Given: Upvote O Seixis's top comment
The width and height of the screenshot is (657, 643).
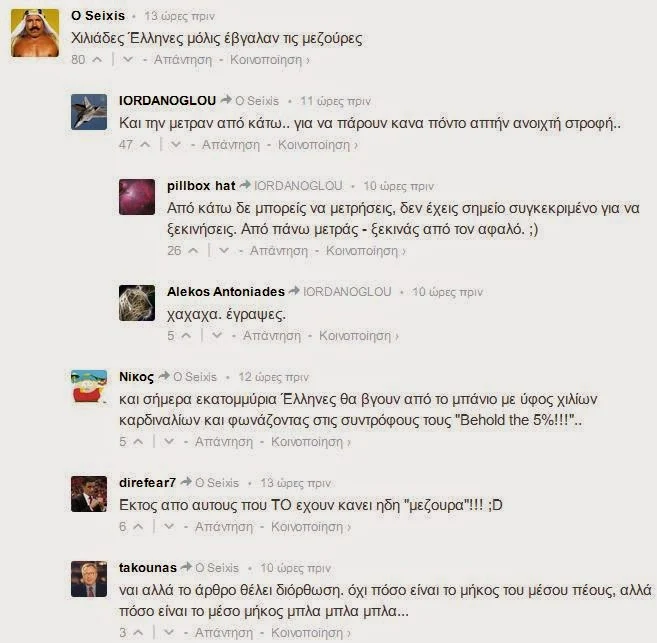Looking at the screenshot, I should (x=97, y=60).
